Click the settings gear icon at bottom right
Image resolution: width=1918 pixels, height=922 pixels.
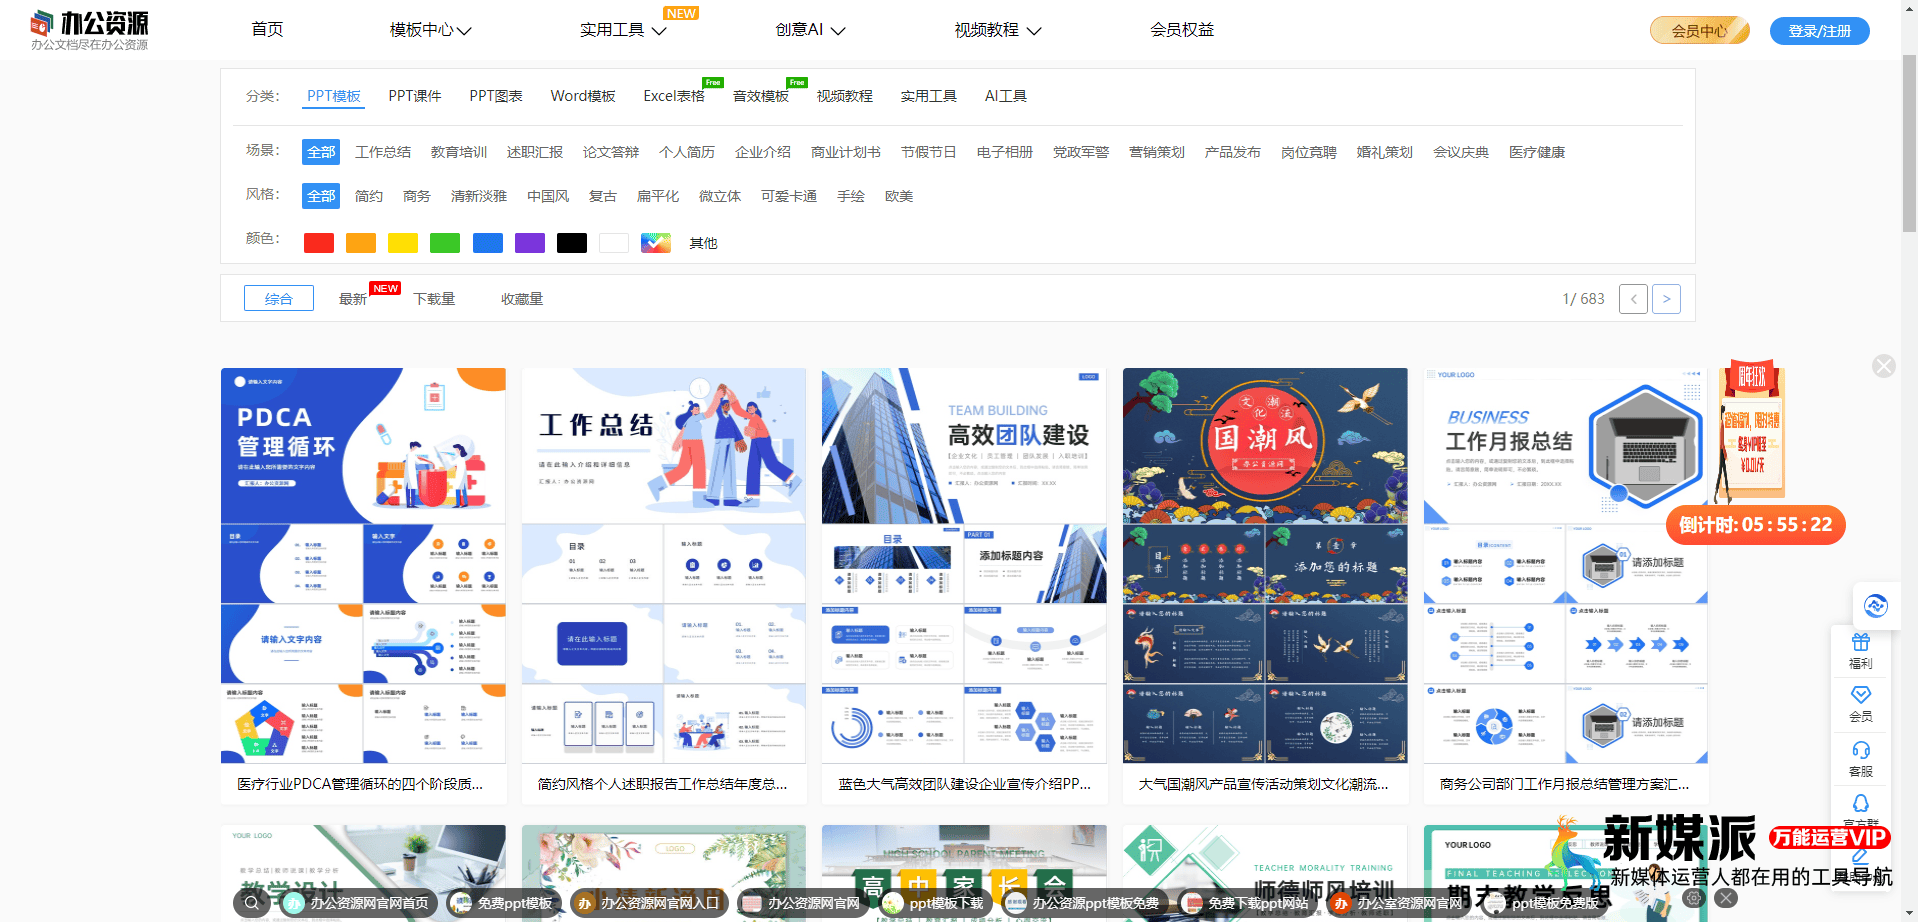(1694, 898)
